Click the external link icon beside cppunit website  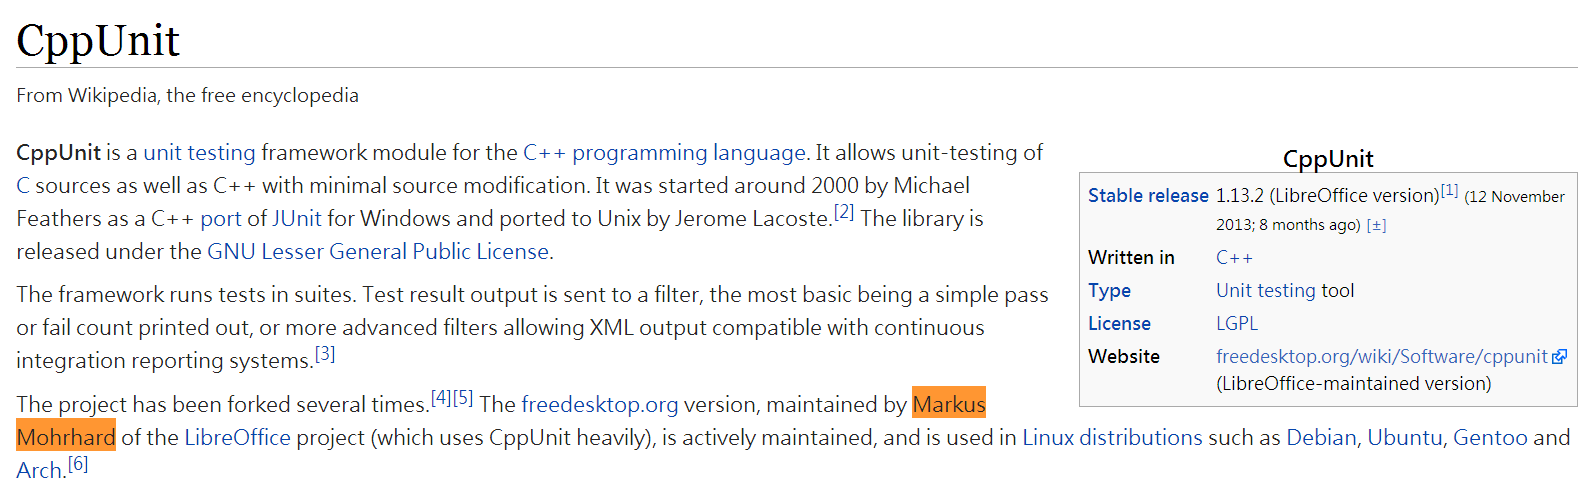(x=1559, y=357)
